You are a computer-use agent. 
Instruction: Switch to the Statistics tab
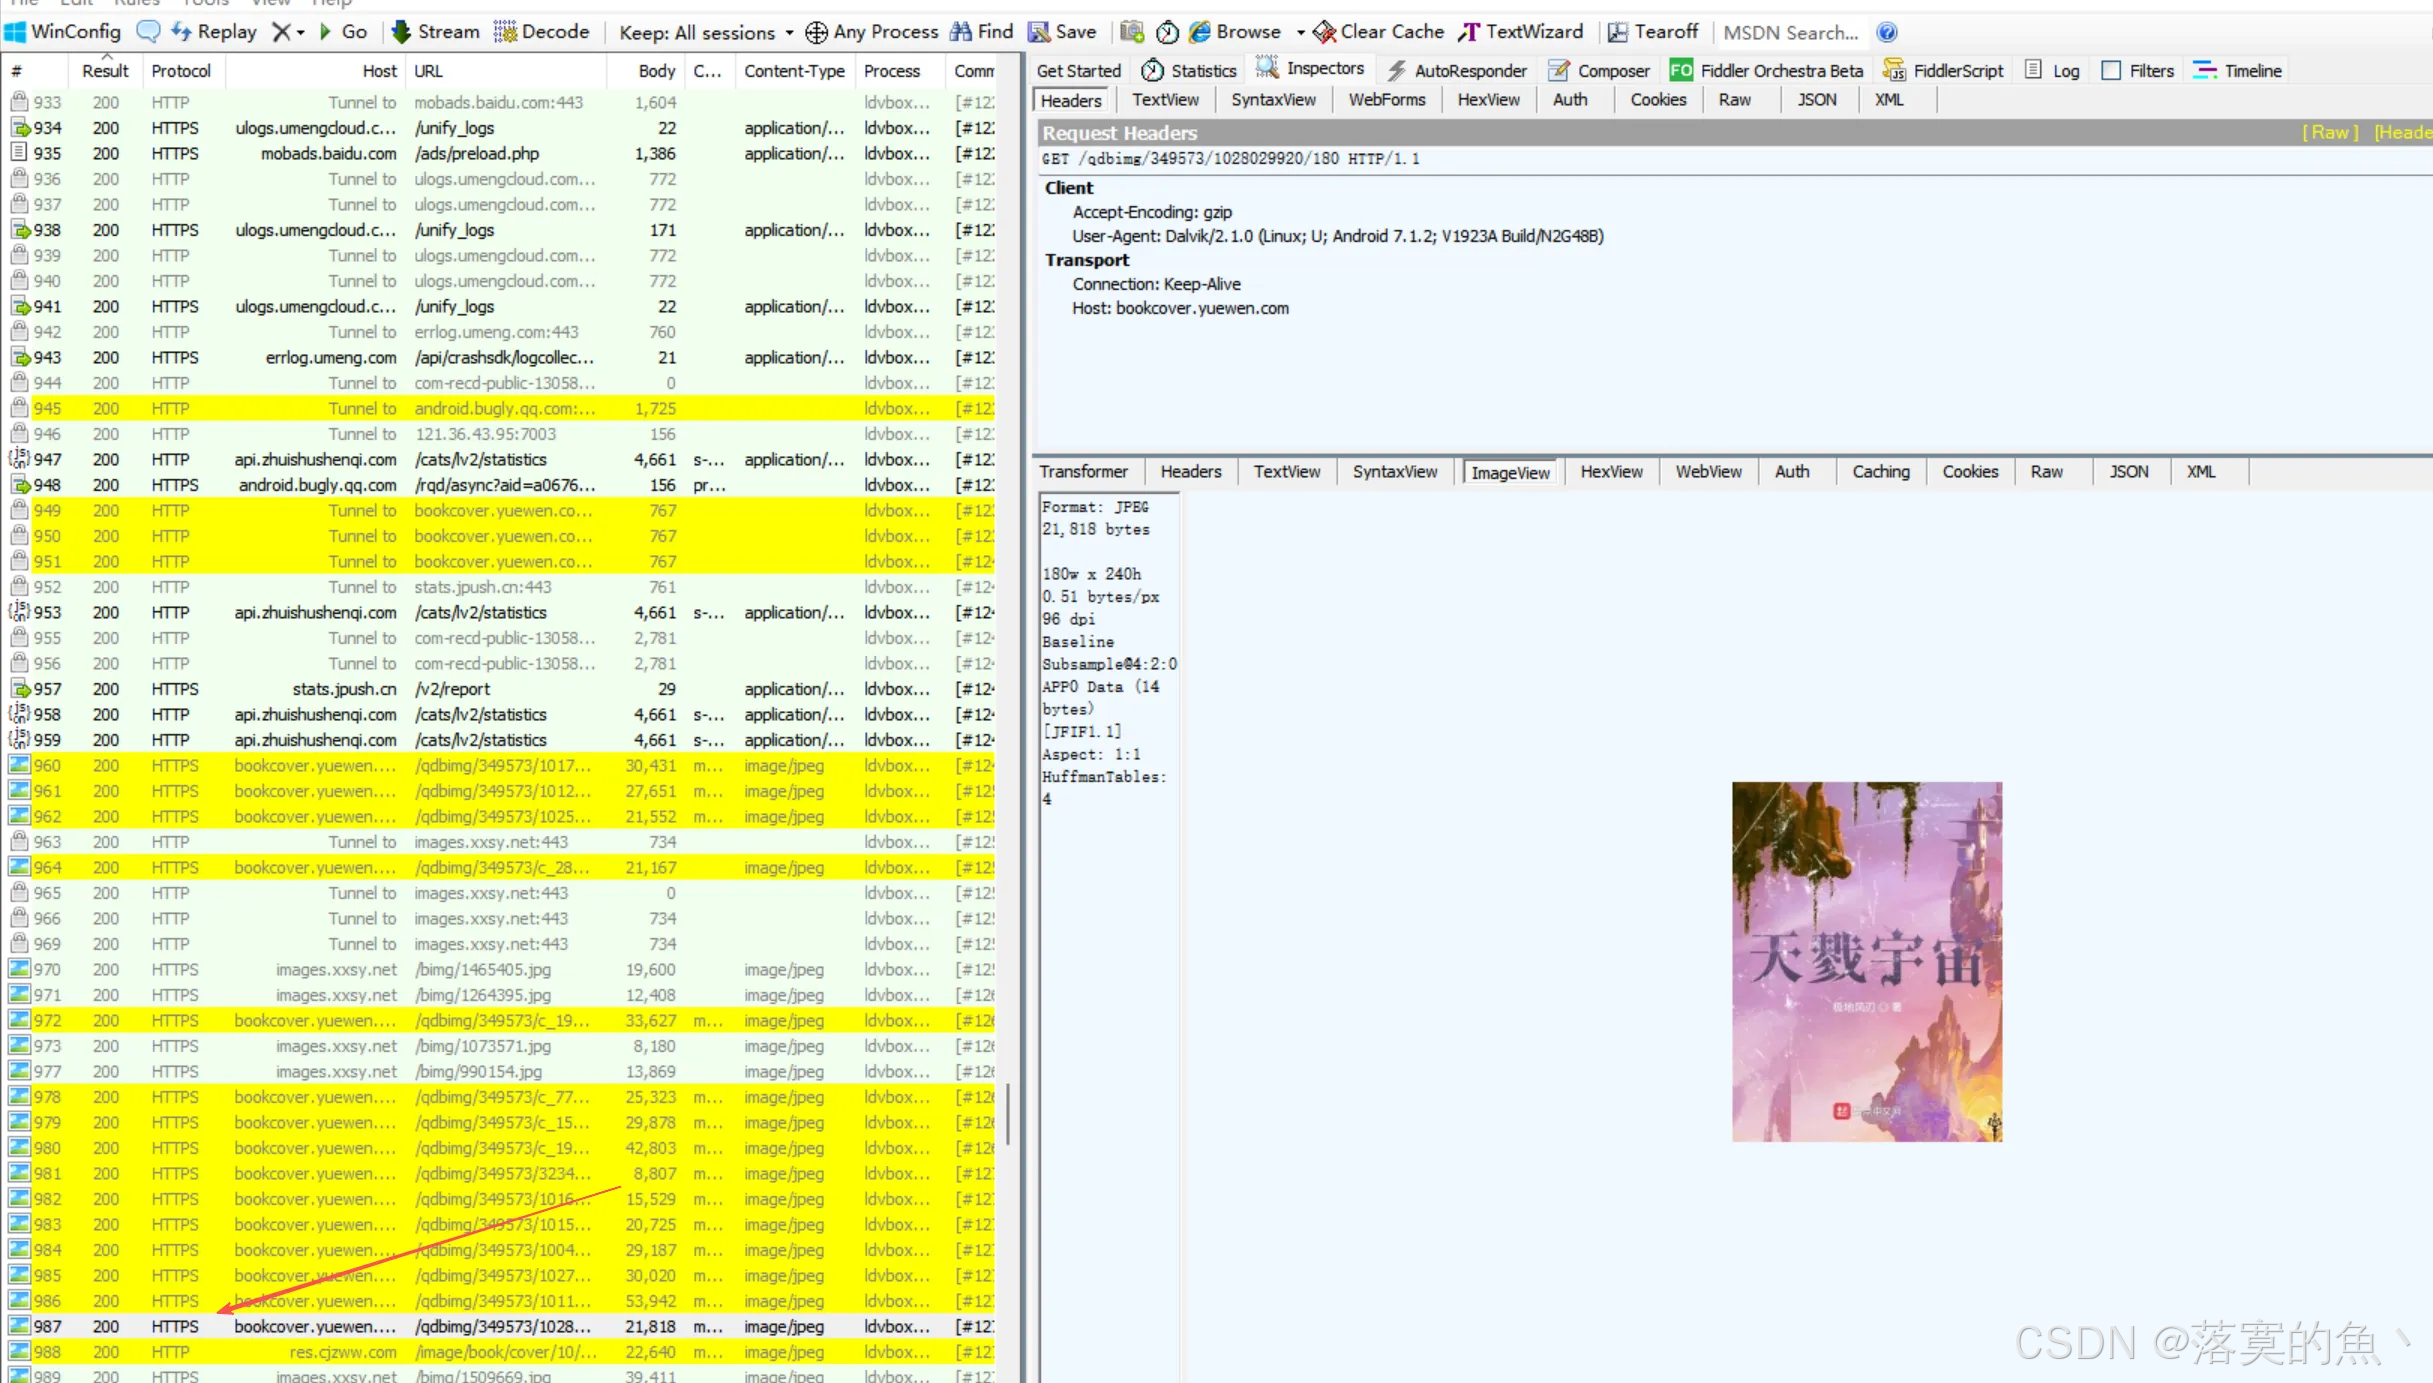1189,71
